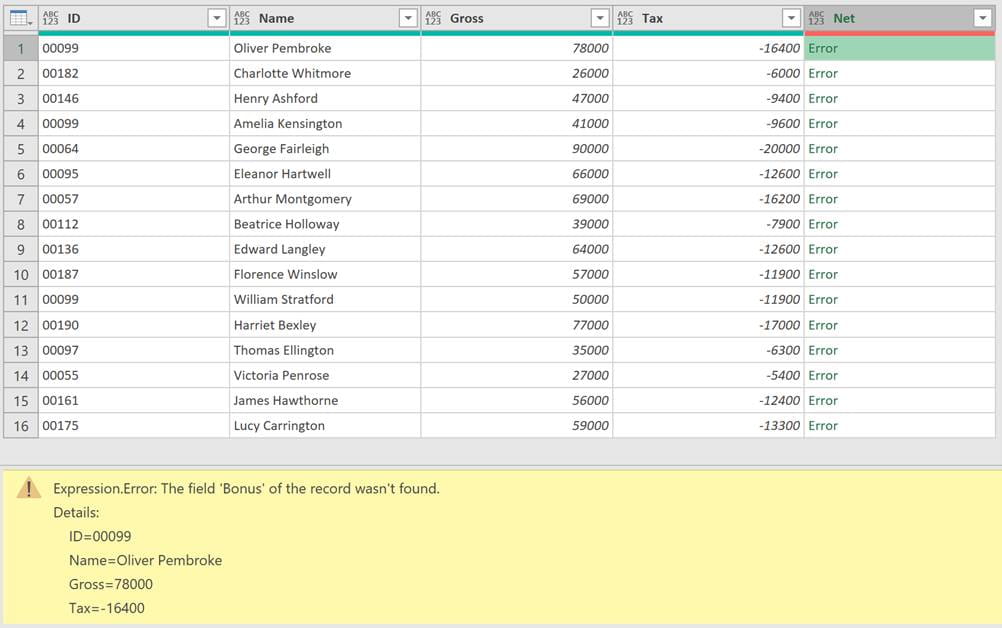The height and width of the screenshot is (628, 1002).
Task: Select the Gross cell 78000
Action: (x=516, y=49)
